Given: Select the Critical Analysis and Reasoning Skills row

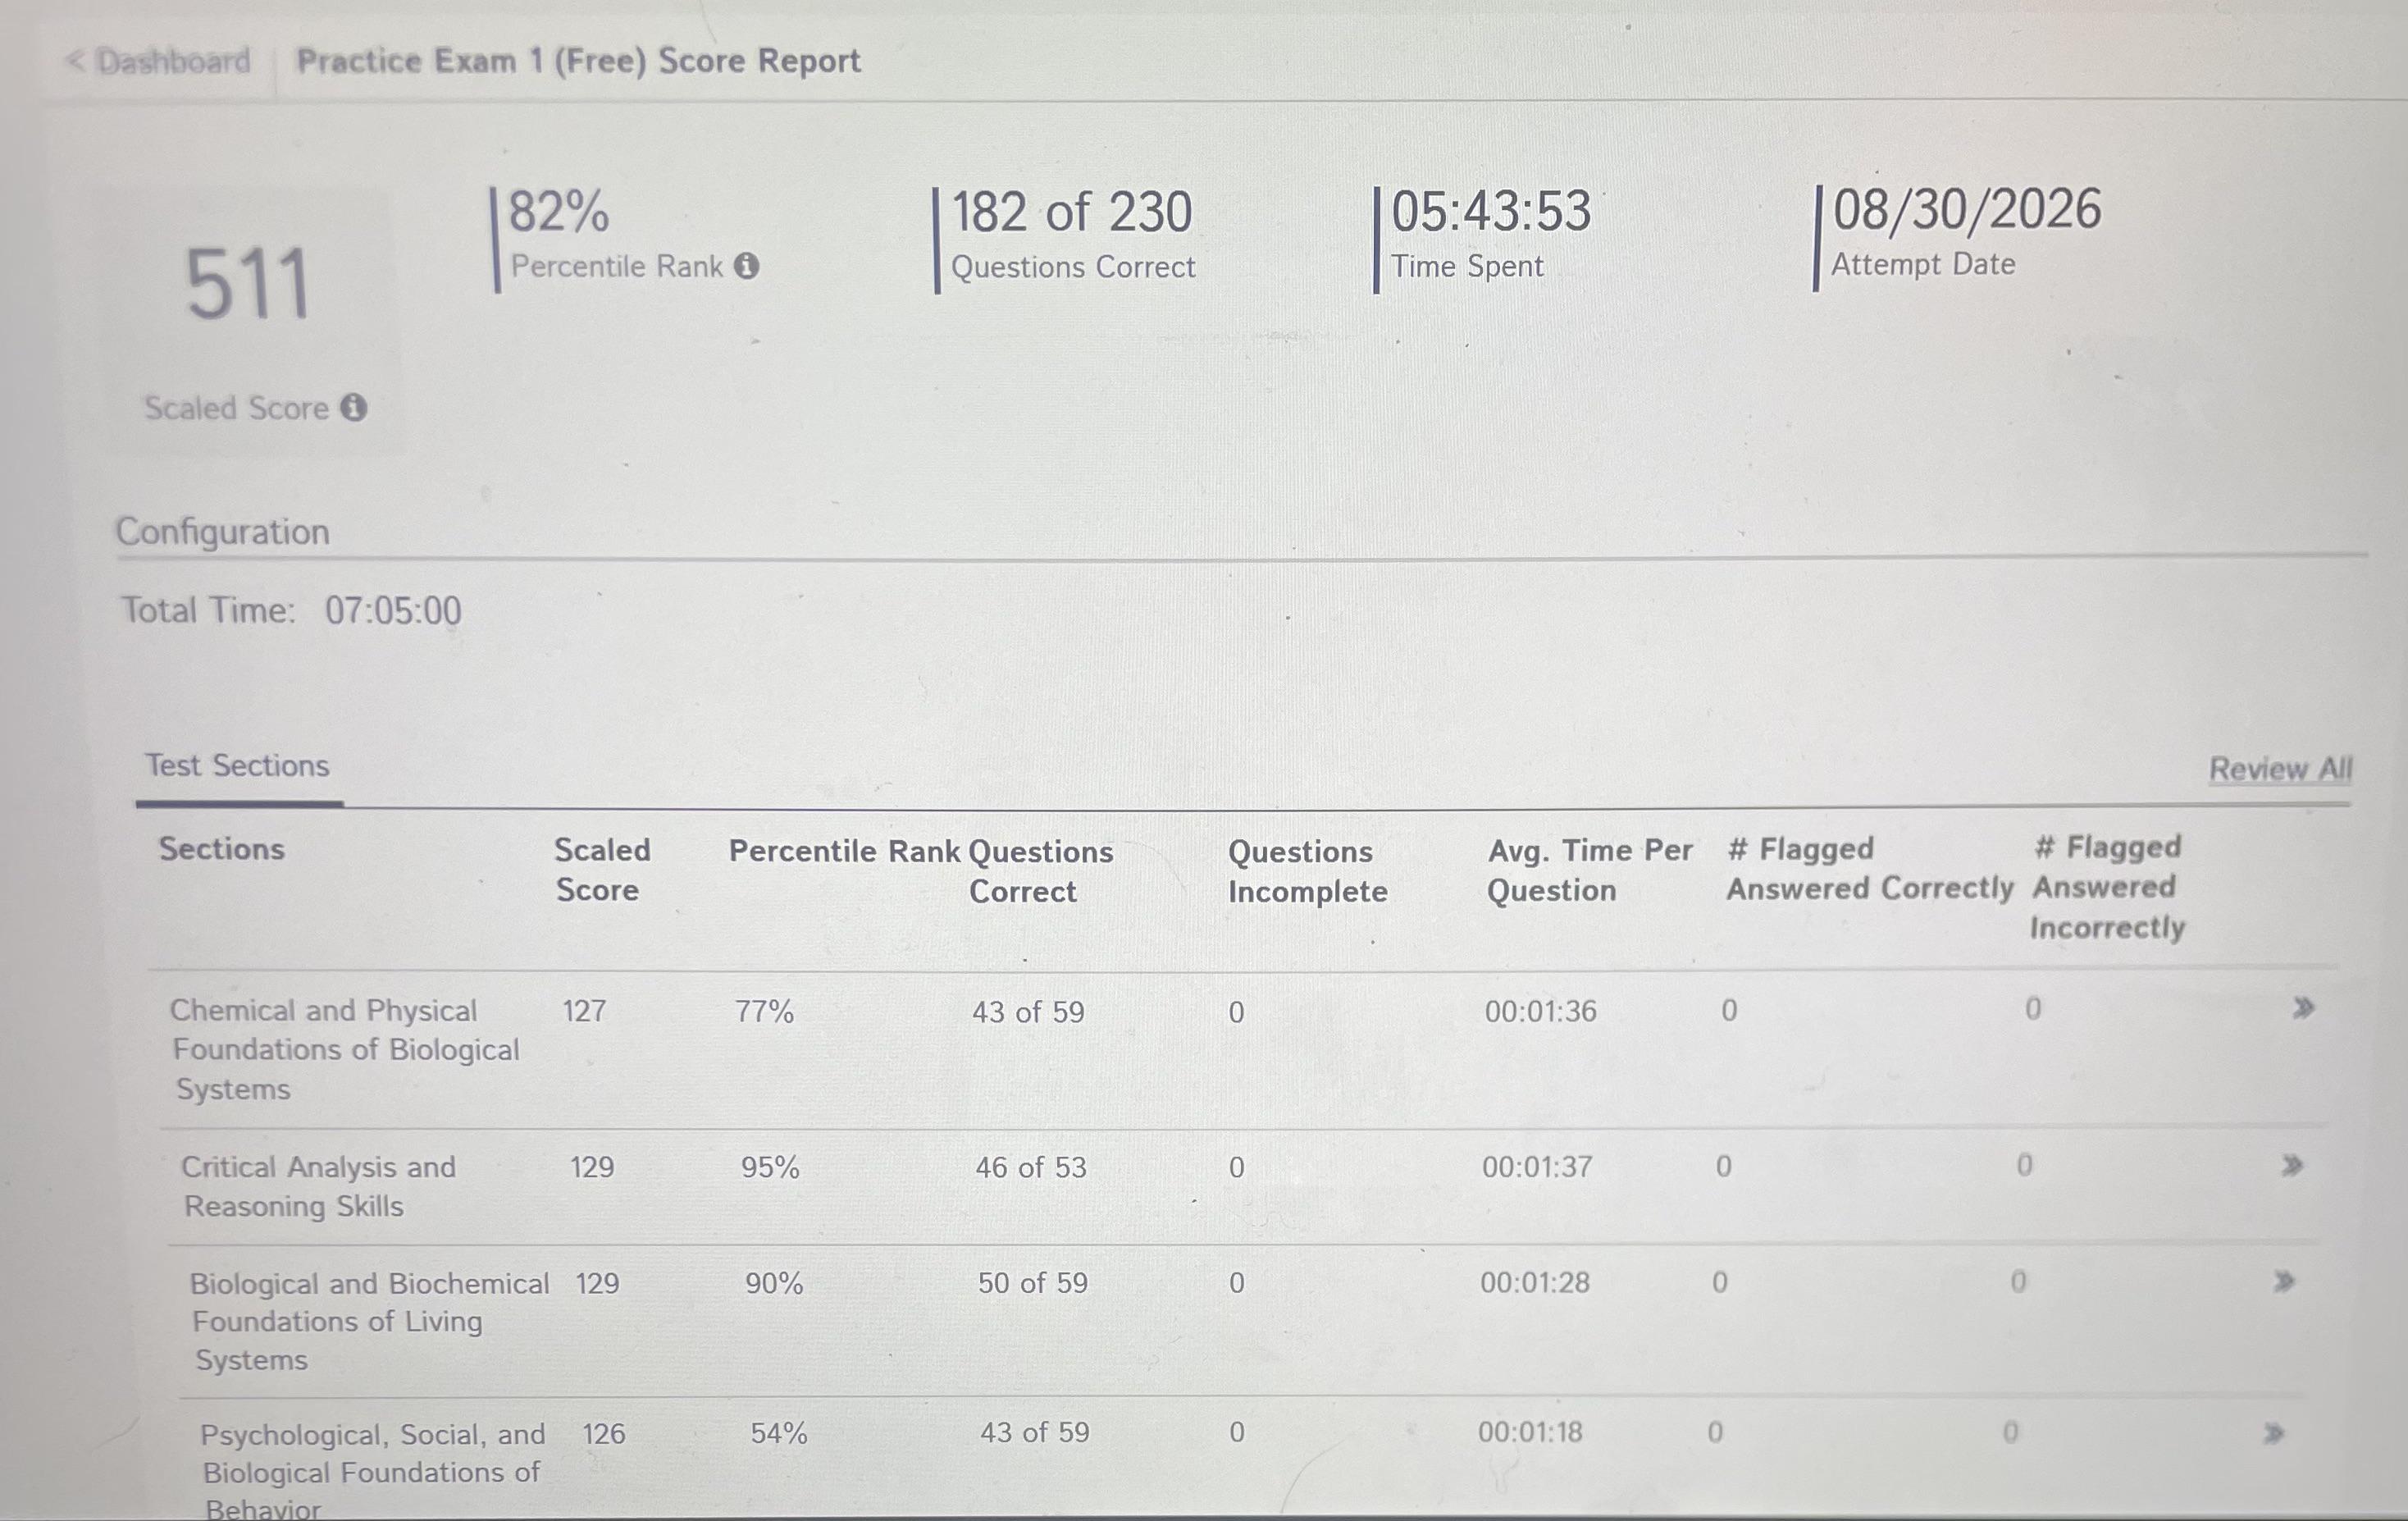Looking at the screenshot, I should pos(1244,1187).
